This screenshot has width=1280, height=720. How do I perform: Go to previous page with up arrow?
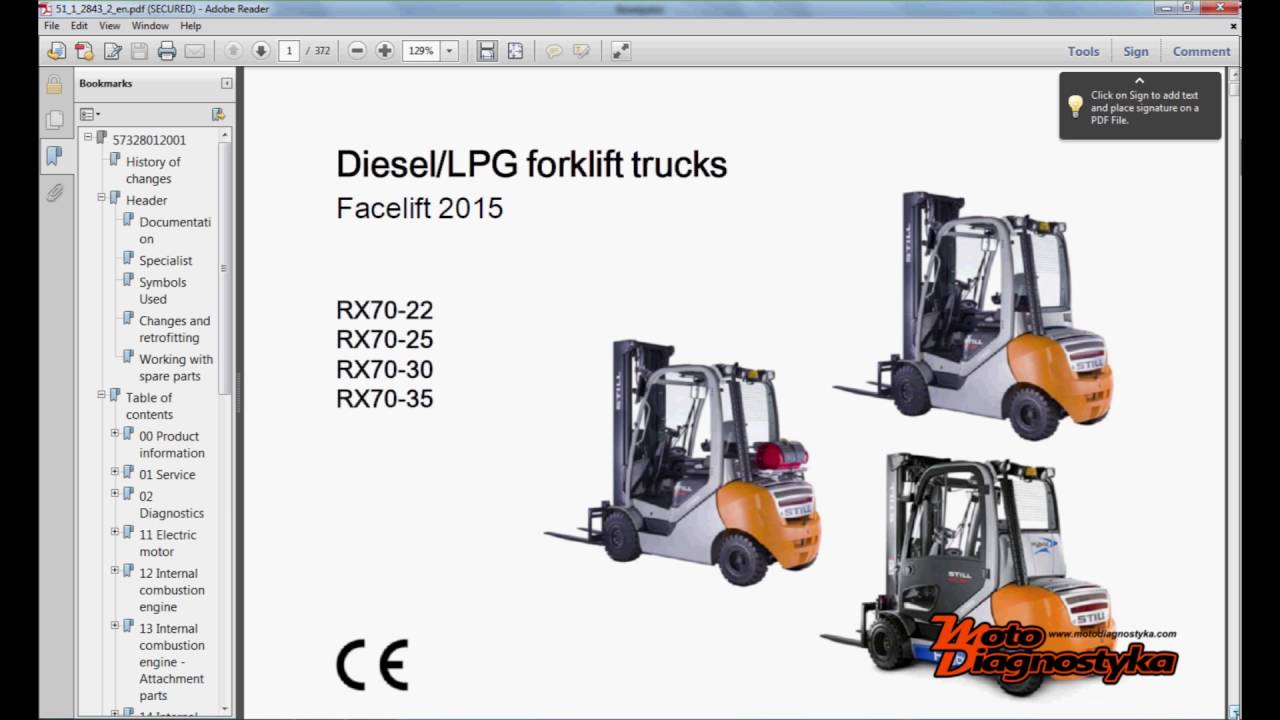[233, 51]
